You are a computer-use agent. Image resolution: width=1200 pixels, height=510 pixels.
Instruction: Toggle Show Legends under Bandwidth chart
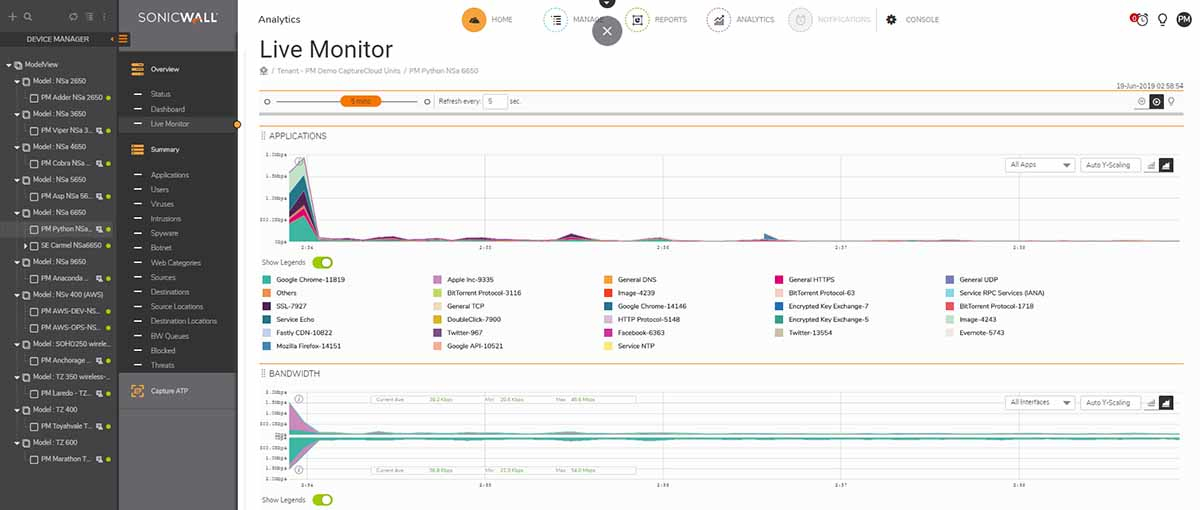[x=322, y=499]
